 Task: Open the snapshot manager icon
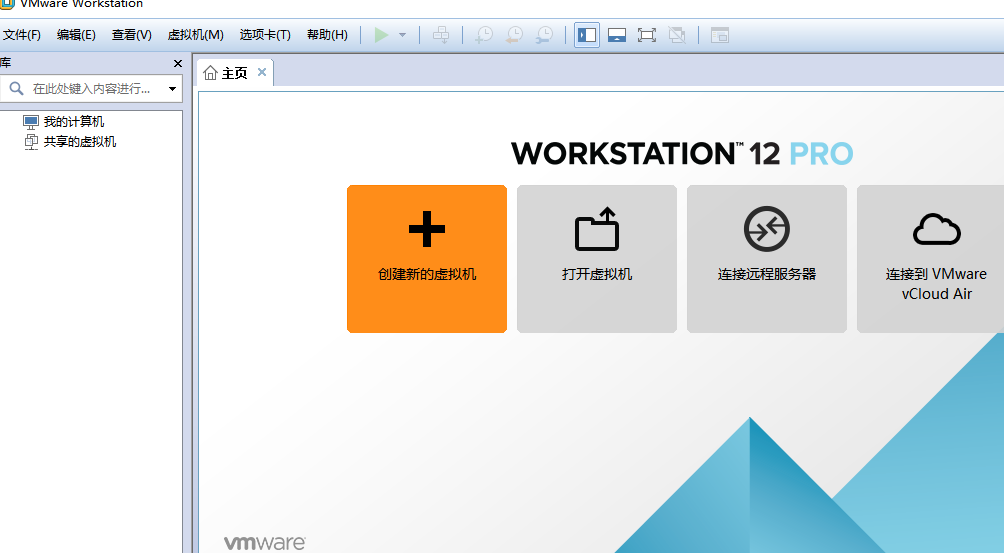(x=544, y=35)
